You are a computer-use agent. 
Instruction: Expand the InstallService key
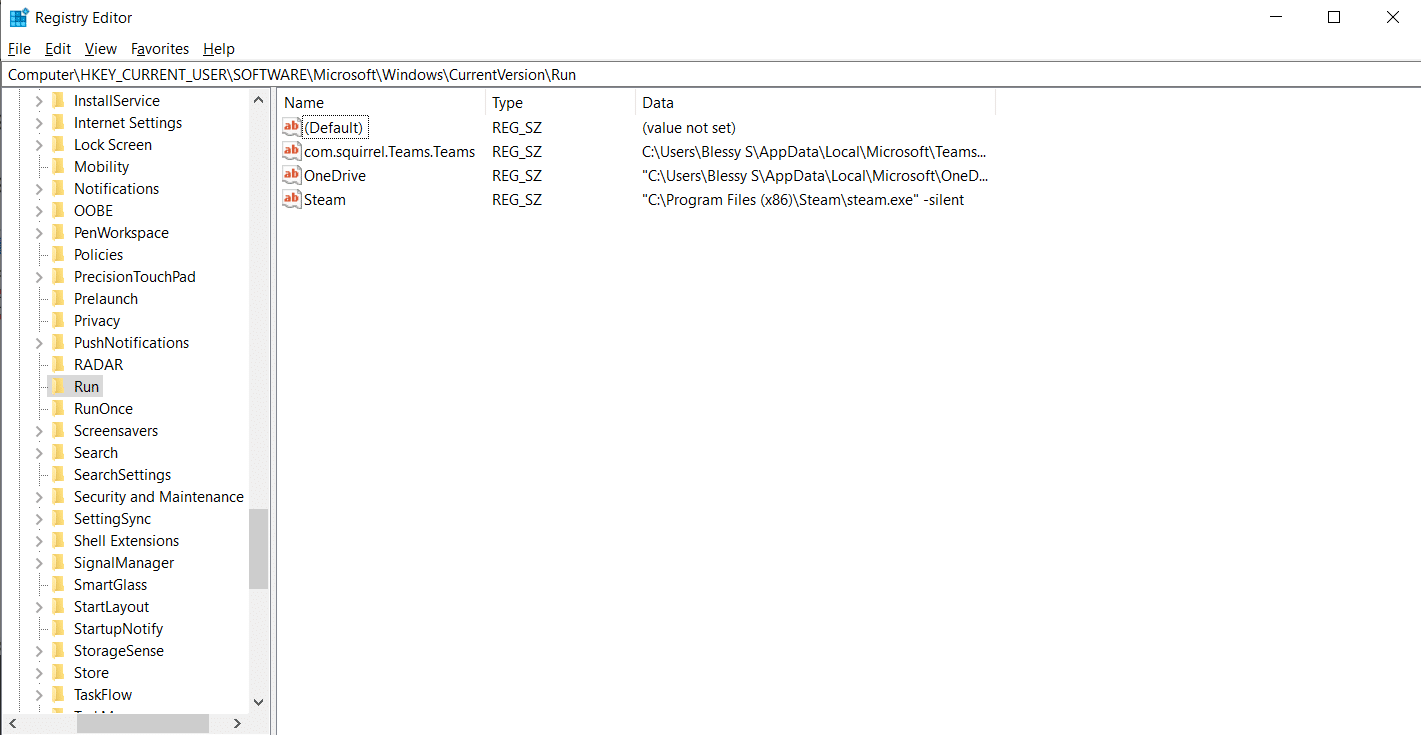[x=39, y=101]
